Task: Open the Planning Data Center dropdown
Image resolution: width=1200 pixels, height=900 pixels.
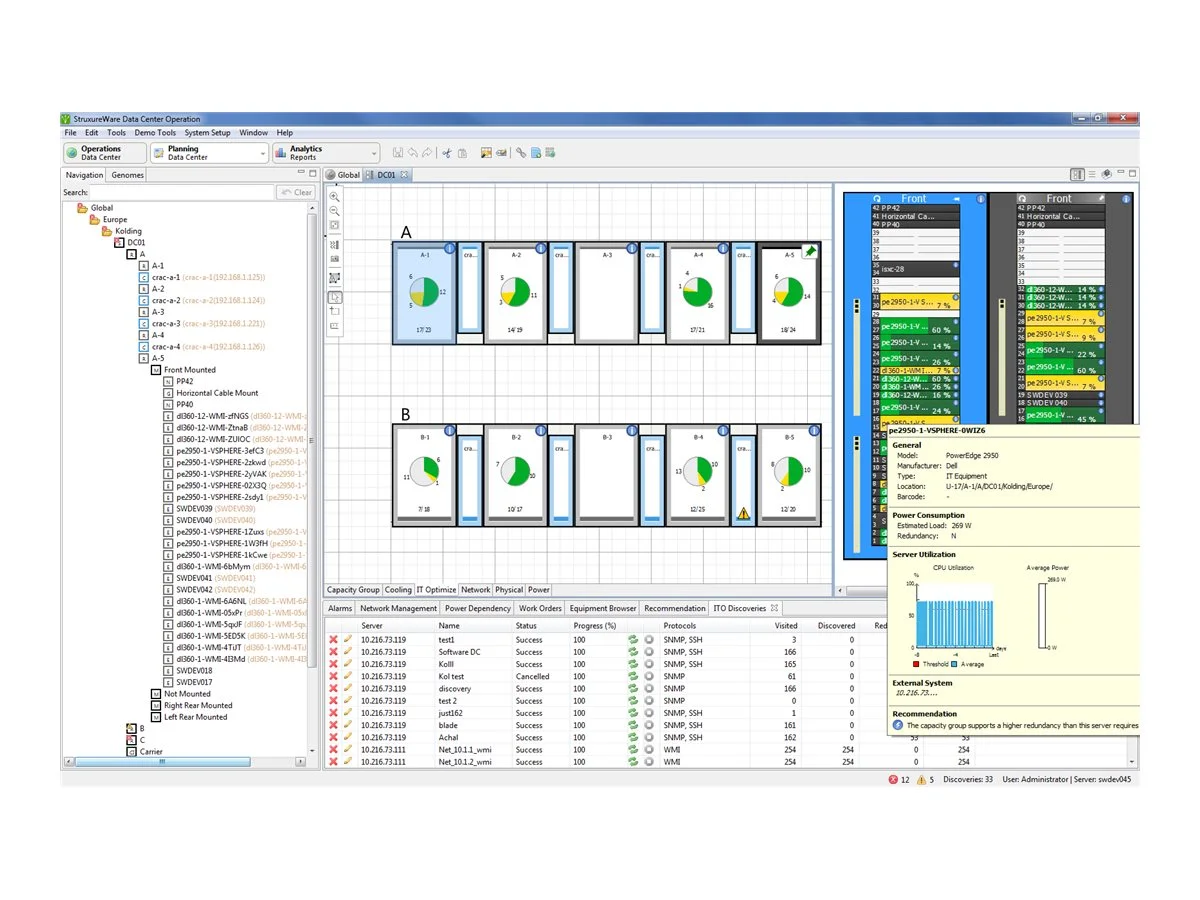Action: click(262, 151)
